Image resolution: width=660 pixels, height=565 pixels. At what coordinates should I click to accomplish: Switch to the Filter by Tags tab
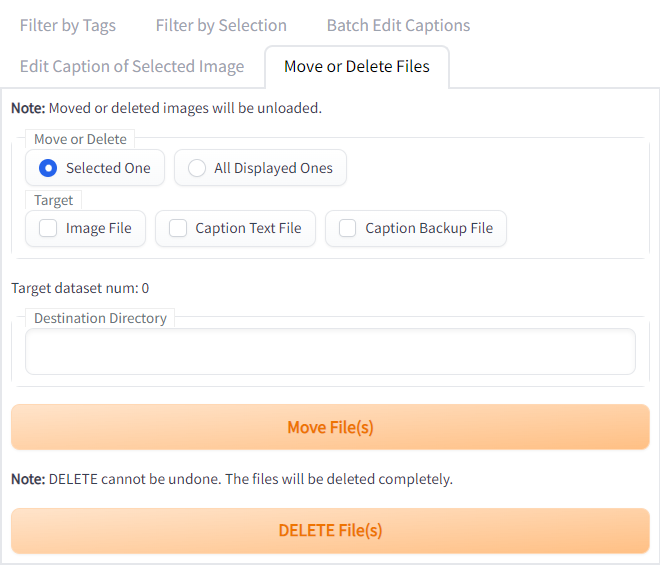pyautogui.click(x=67, y=25)
